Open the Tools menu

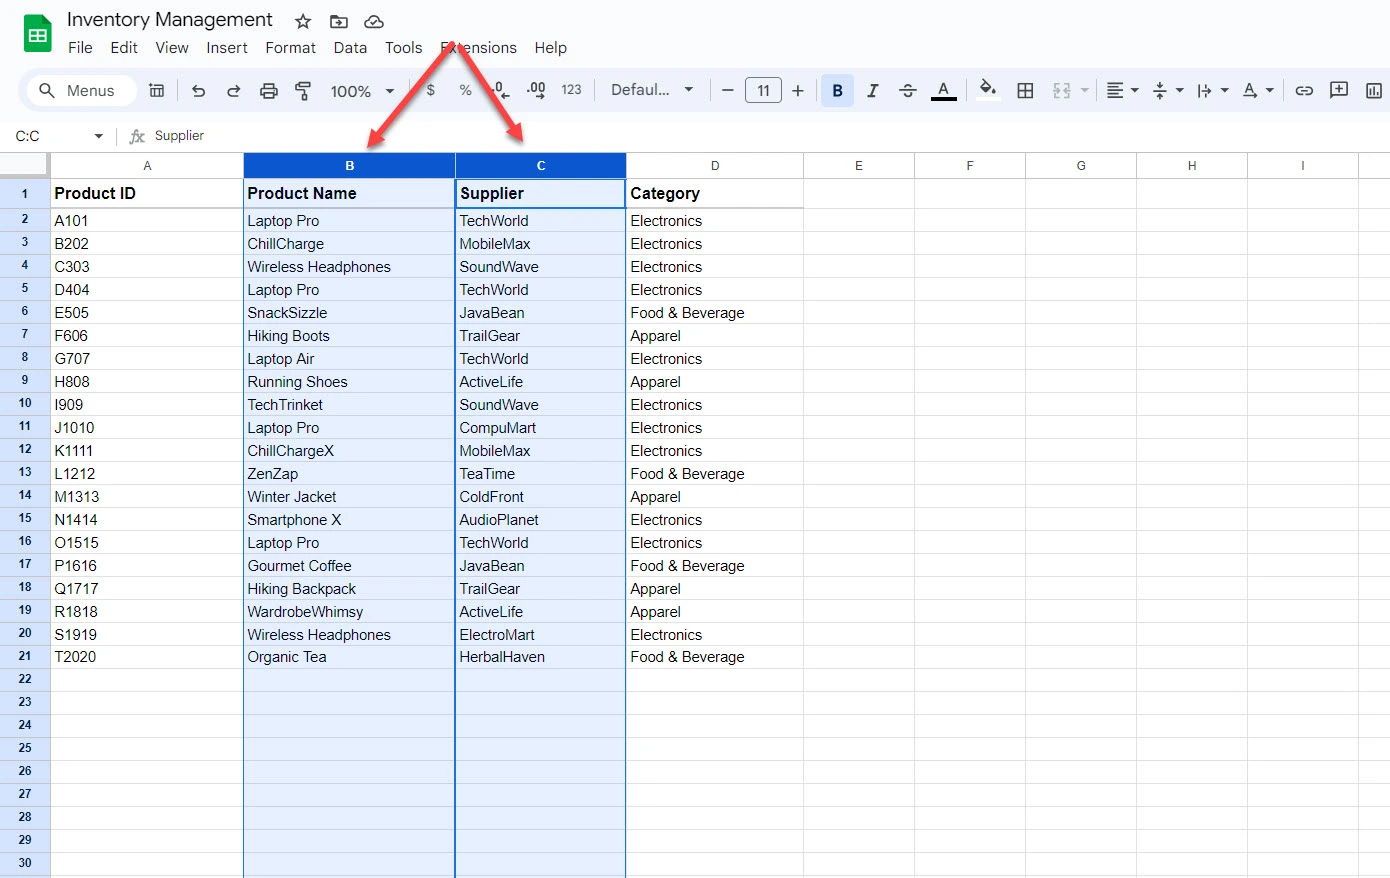[x=403, y=48]
